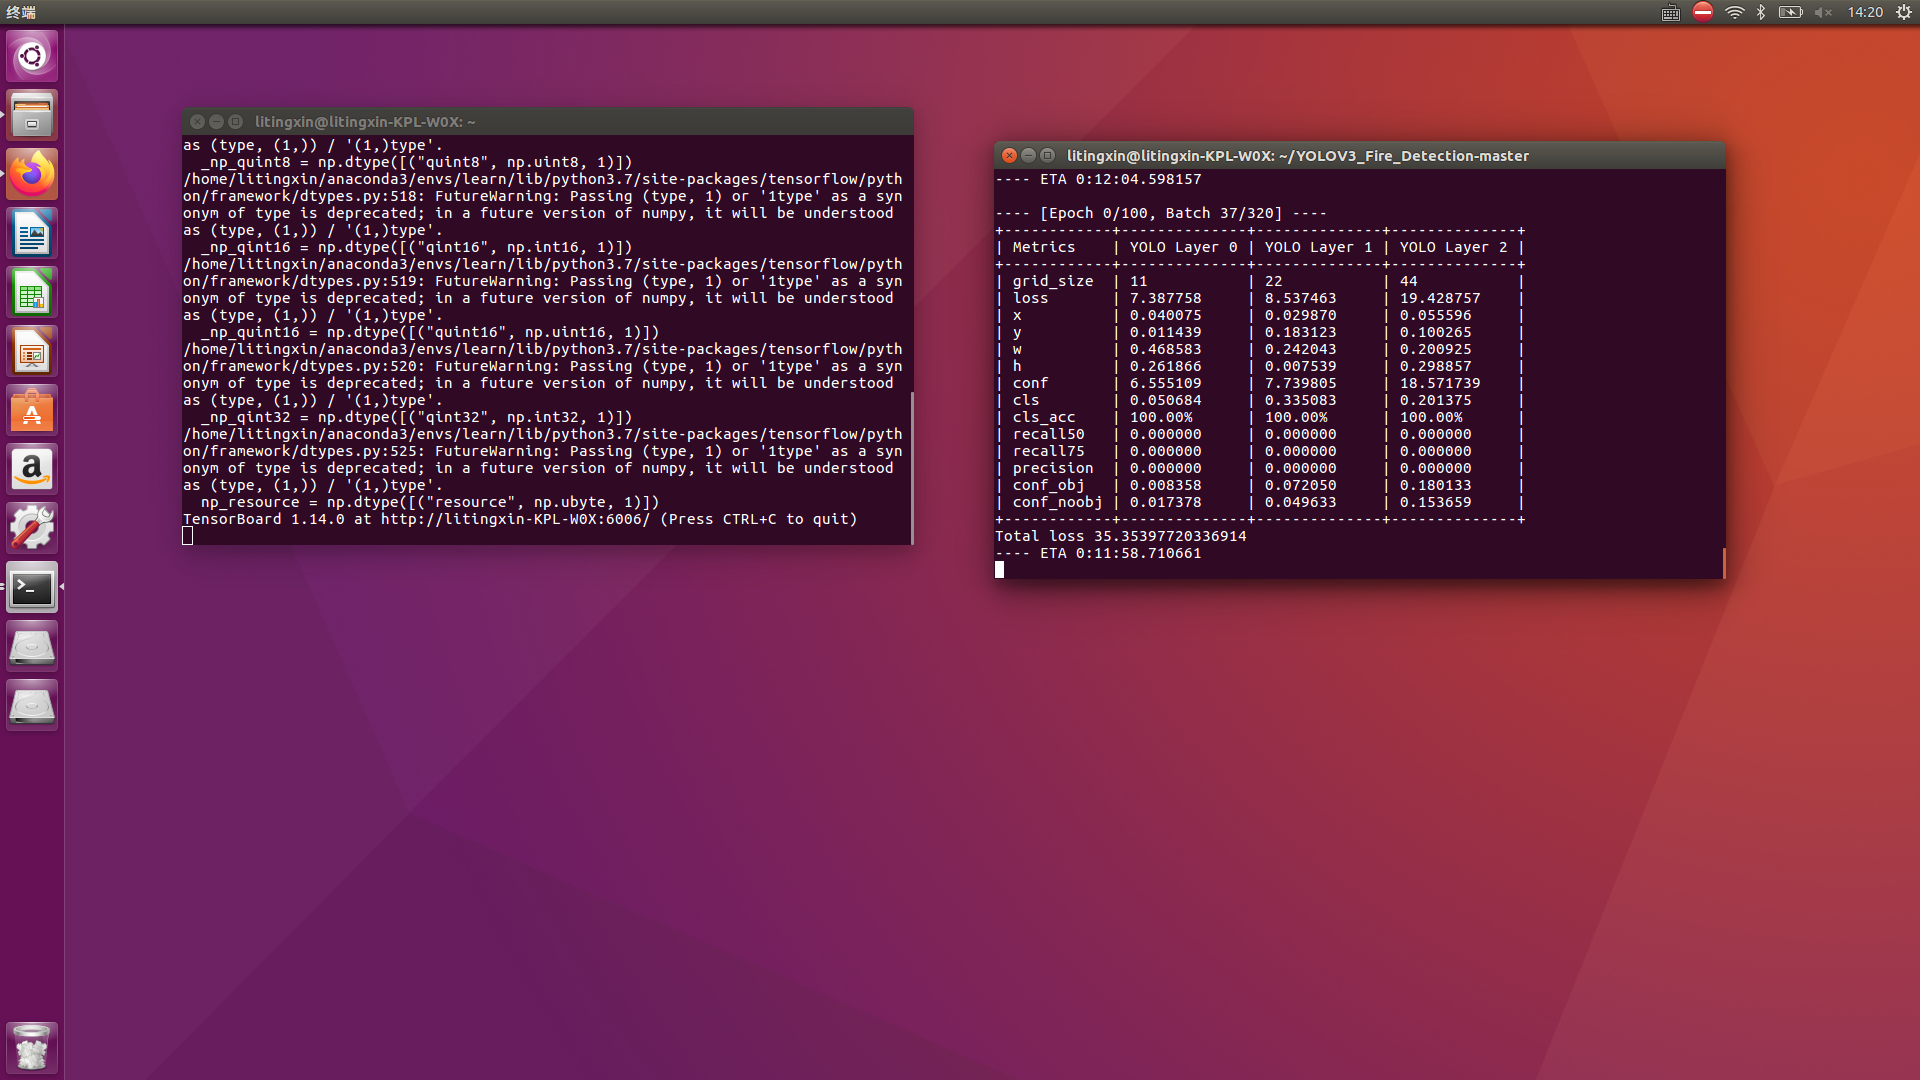Open the Trash bin
The height and width of the screenshot is (1080, 1920).
[x=32, y=1048]
